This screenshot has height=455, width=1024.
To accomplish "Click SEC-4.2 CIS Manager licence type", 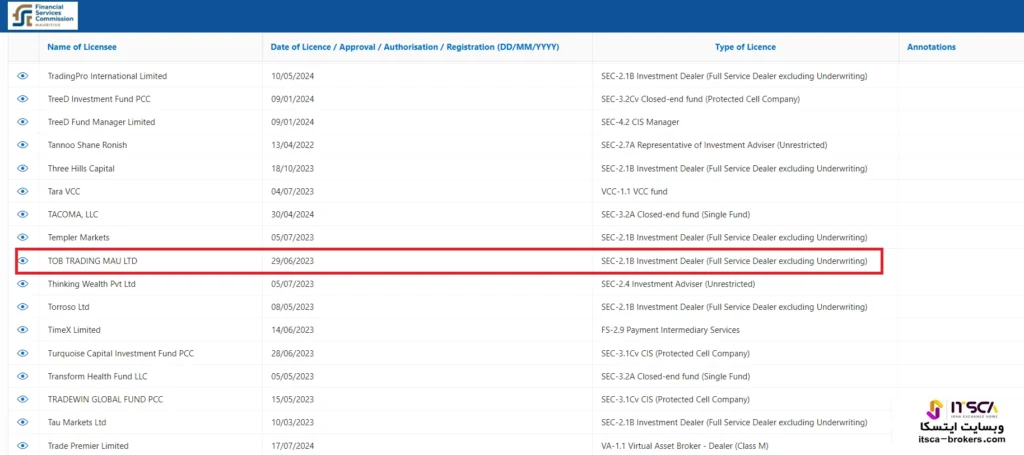I will (x=640, y=122).
